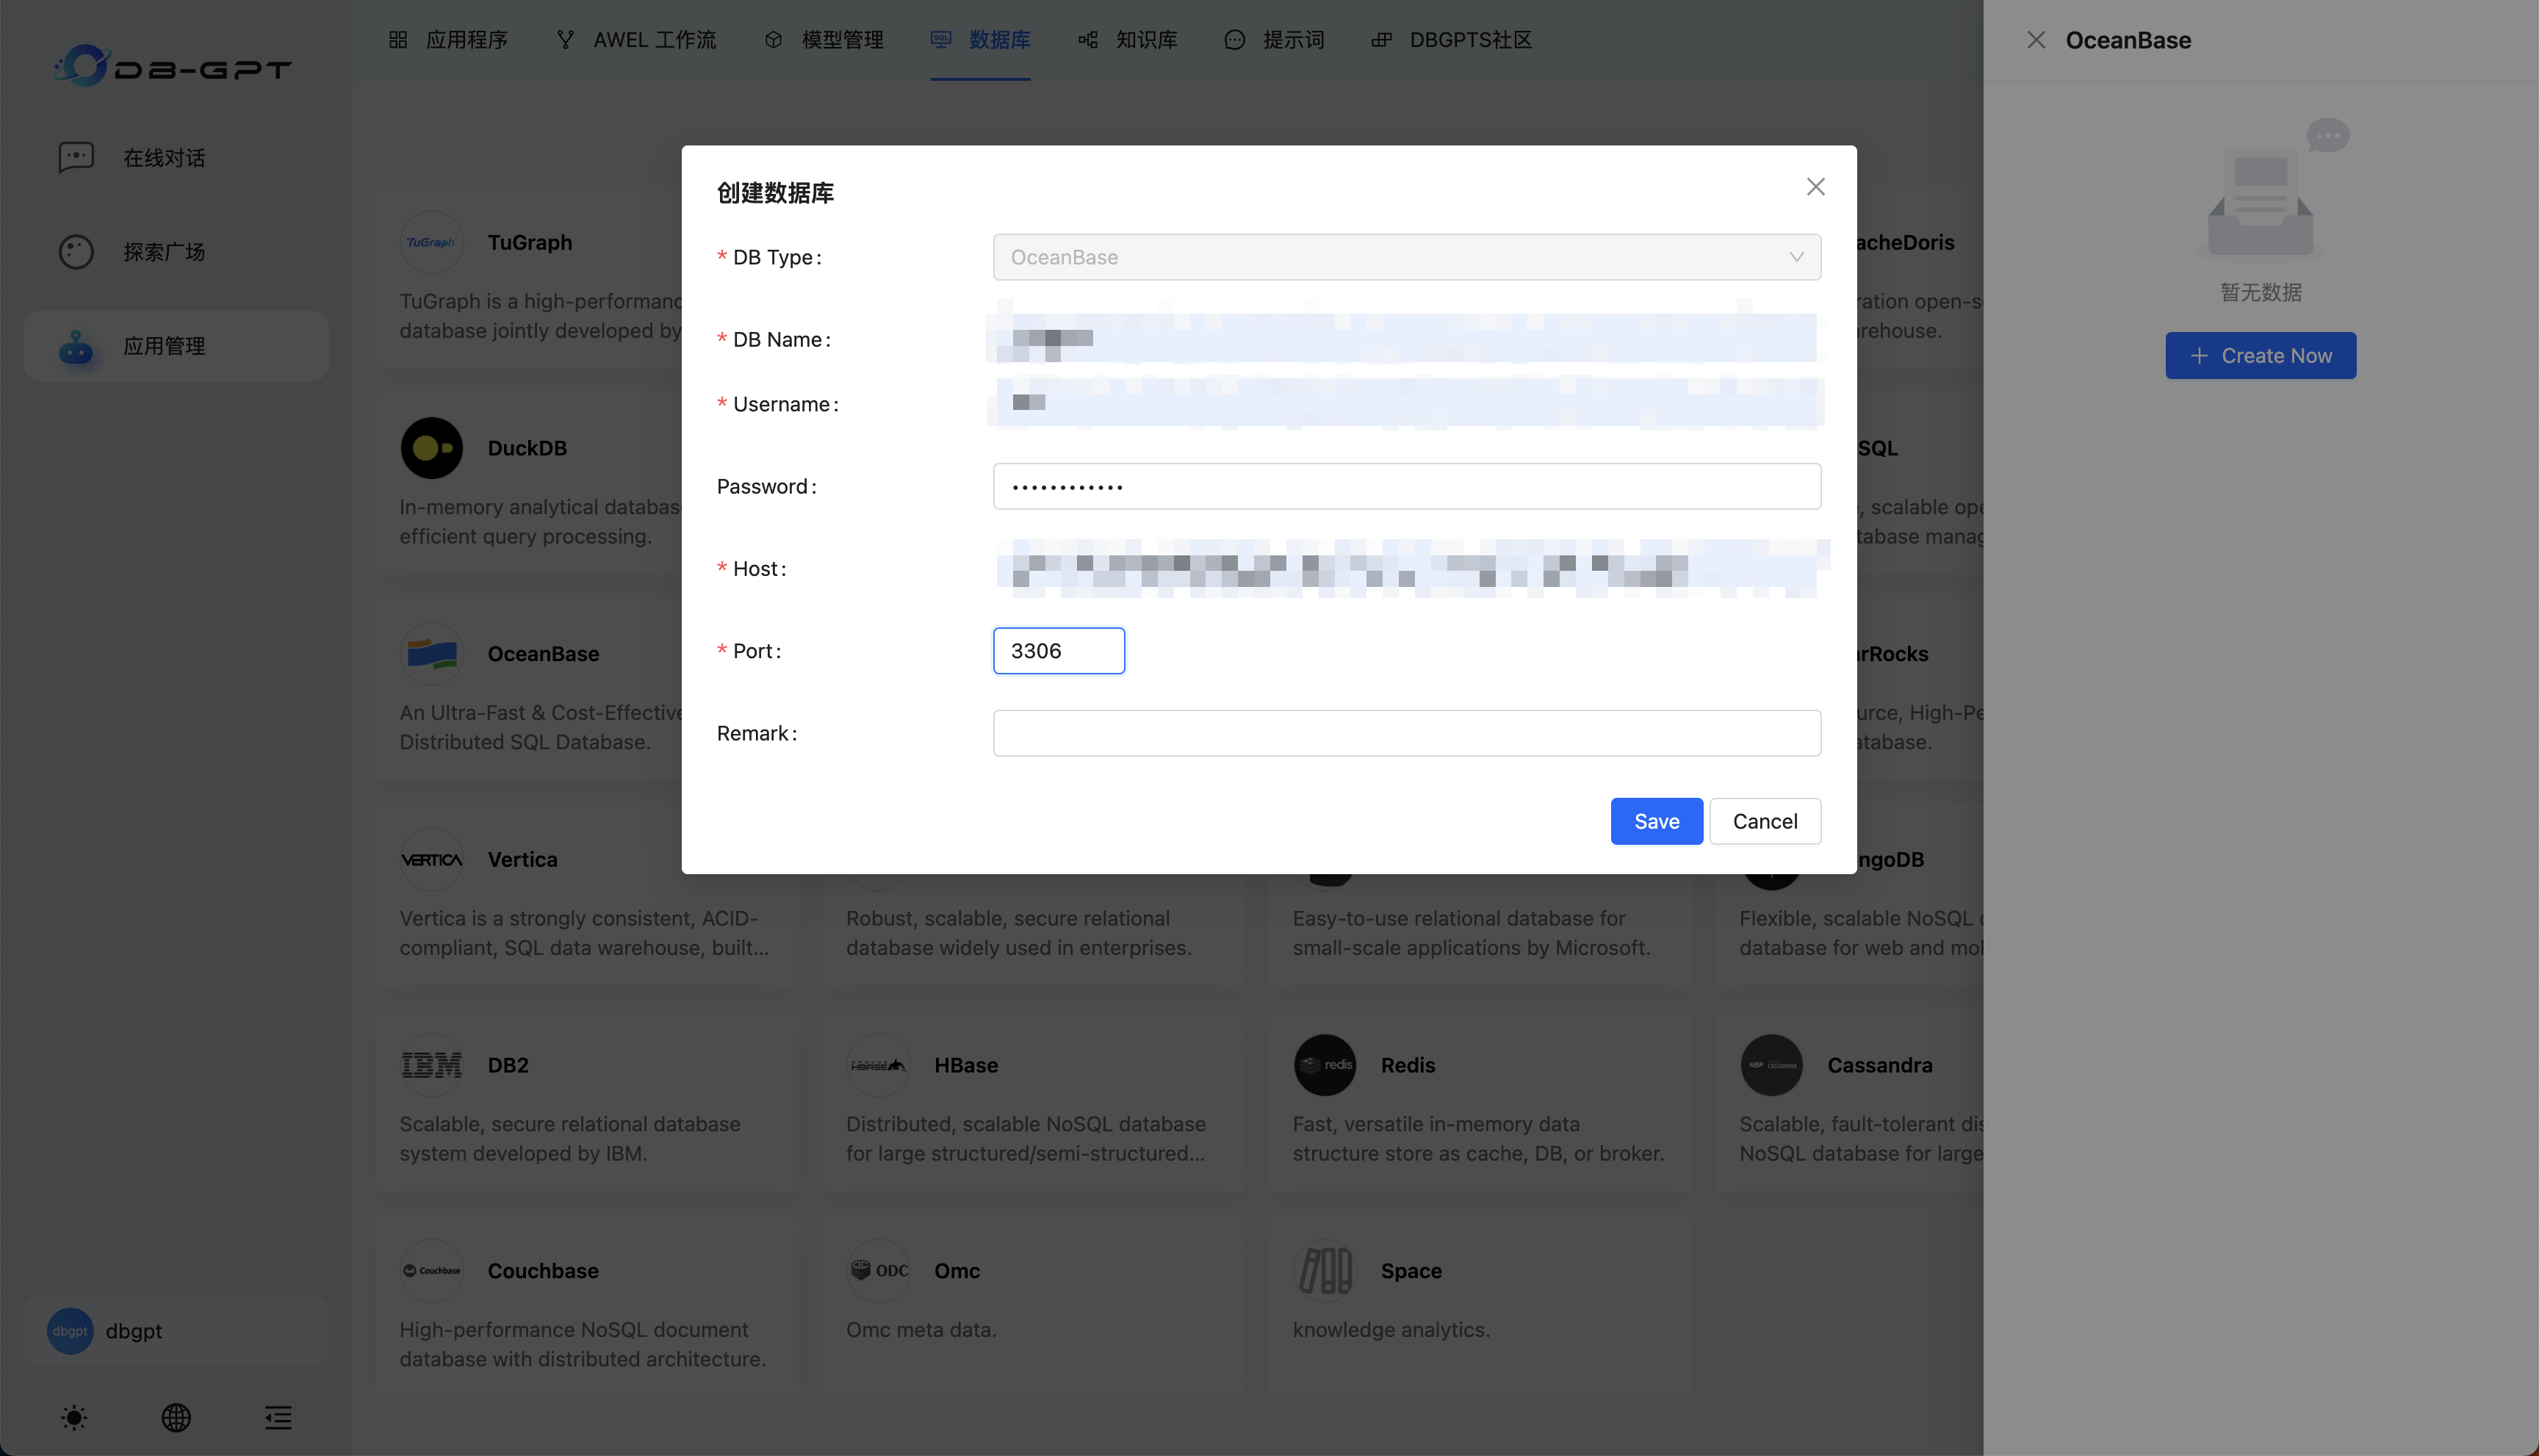Expand the DB Type dropdown
This screenshot has width=2539, height=1456.
pyautogui.click(x=1406, y=257)
